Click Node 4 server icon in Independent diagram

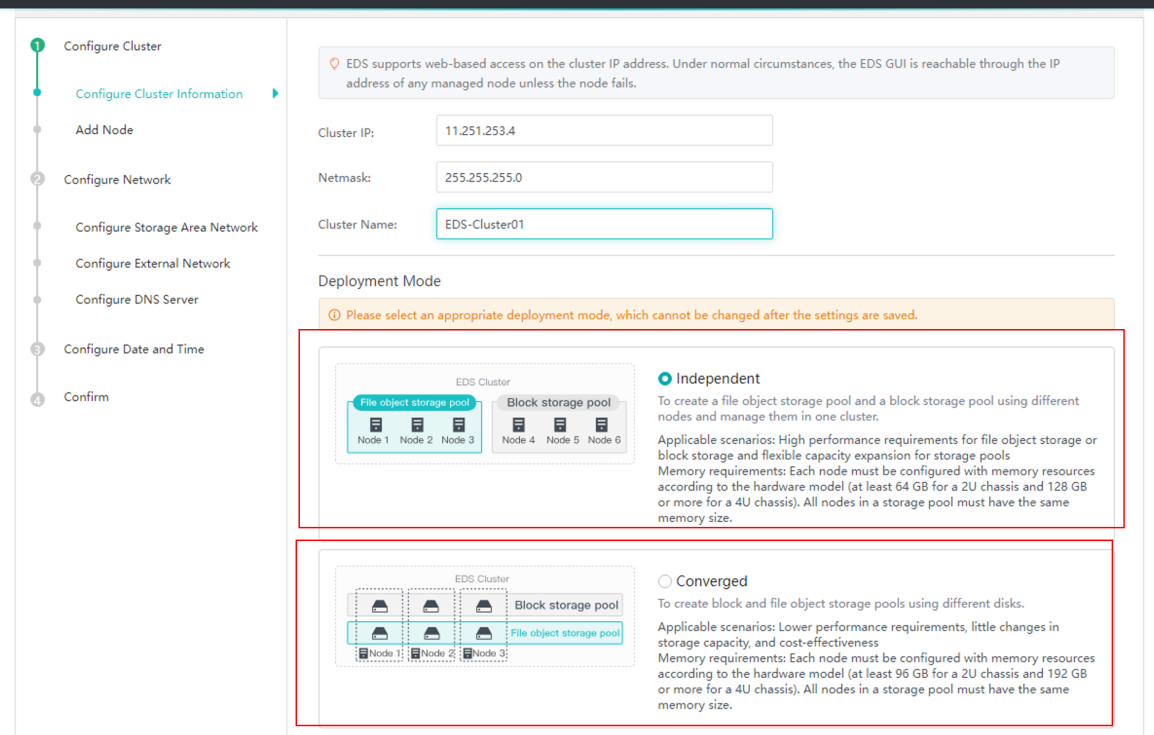(519, 425)
